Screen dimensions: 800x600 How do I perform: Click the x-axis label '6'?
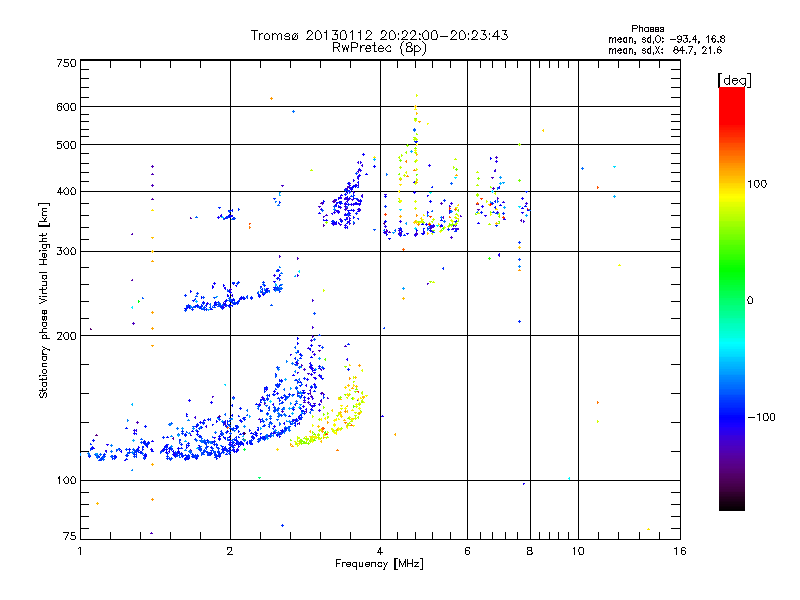467,551
